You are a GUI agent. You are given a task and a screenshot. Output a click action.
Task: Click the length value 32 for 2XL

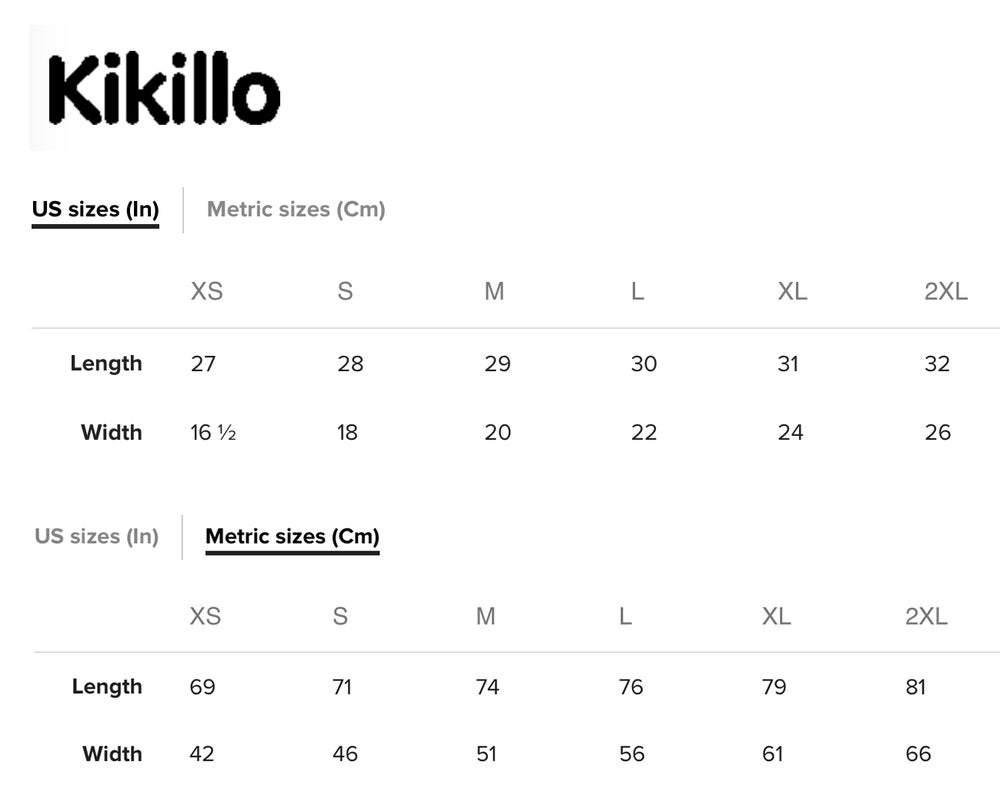pyautogui.click(x=937, y=363)
